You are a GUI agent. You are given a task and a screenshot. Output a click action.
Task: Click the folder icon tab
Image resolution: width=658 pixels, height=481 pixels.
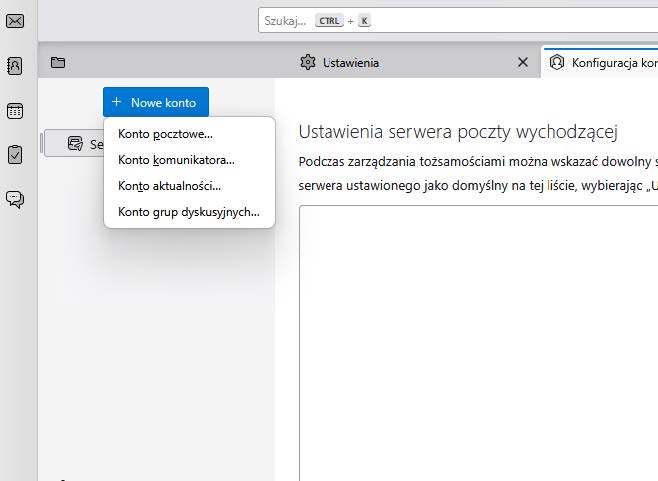pyautogui.click(x=58, y=62)
